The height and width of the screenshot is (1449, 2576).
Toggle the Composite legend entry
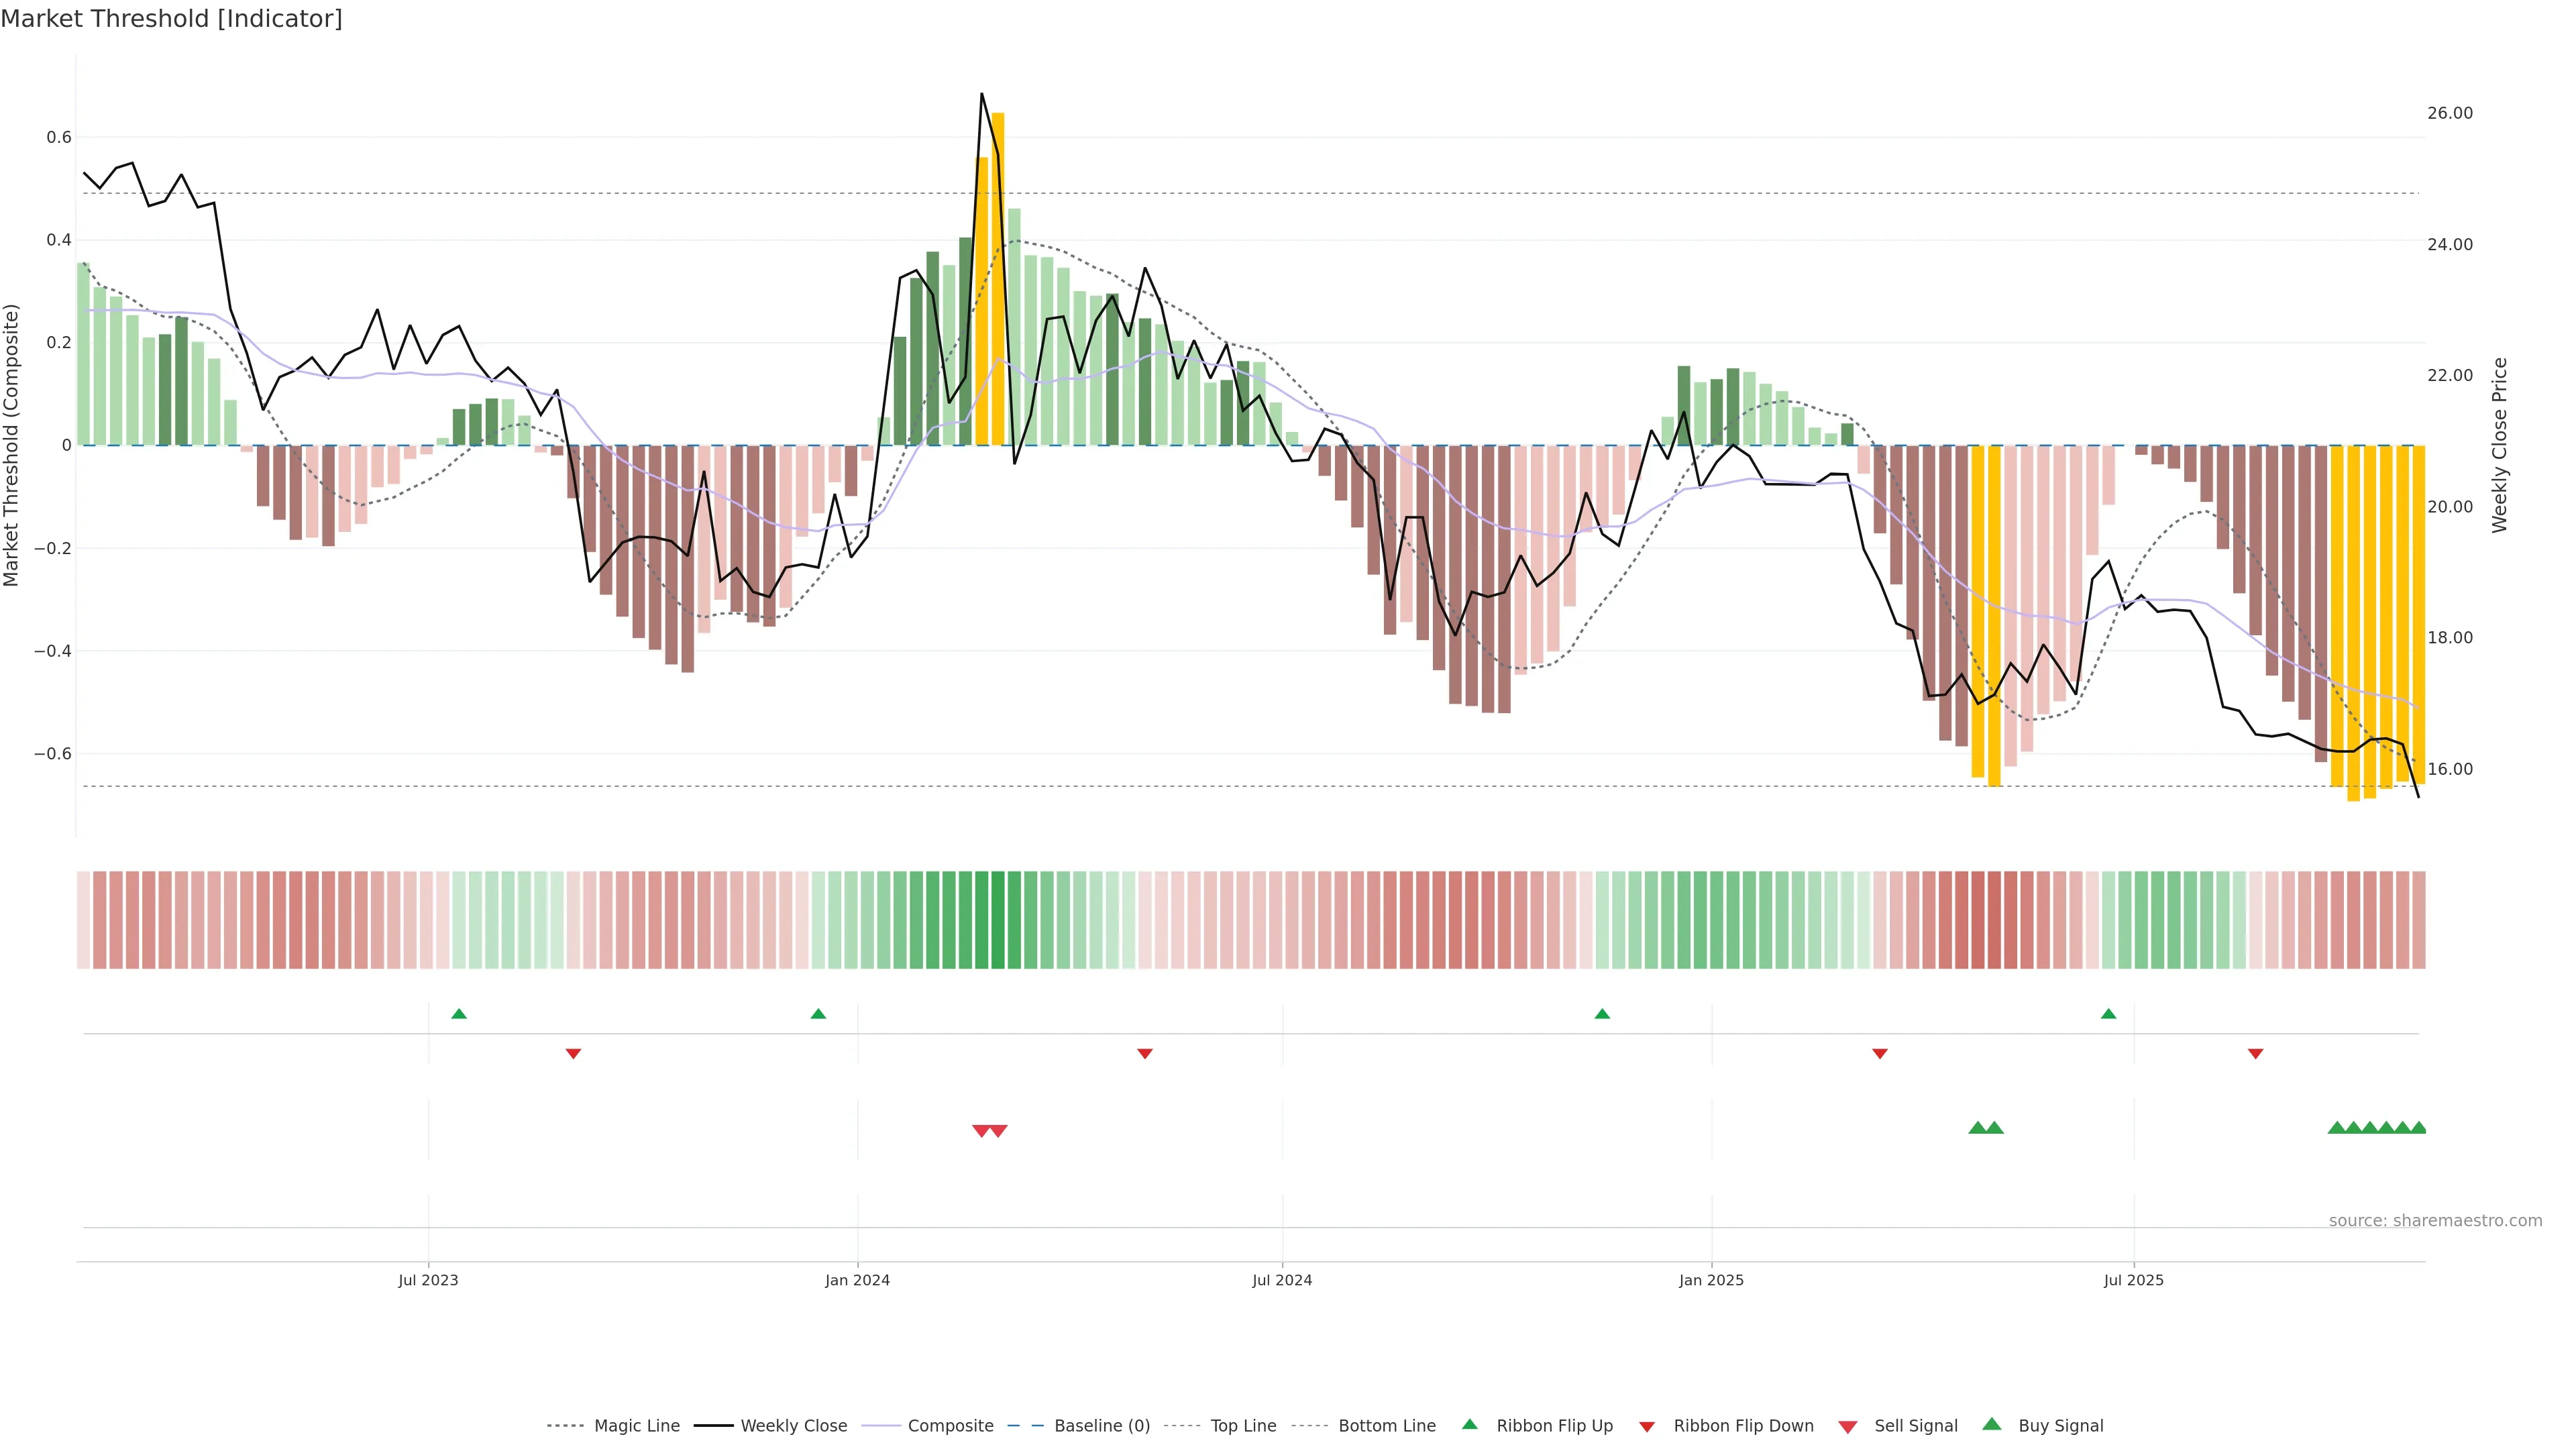click(950, 1426)
